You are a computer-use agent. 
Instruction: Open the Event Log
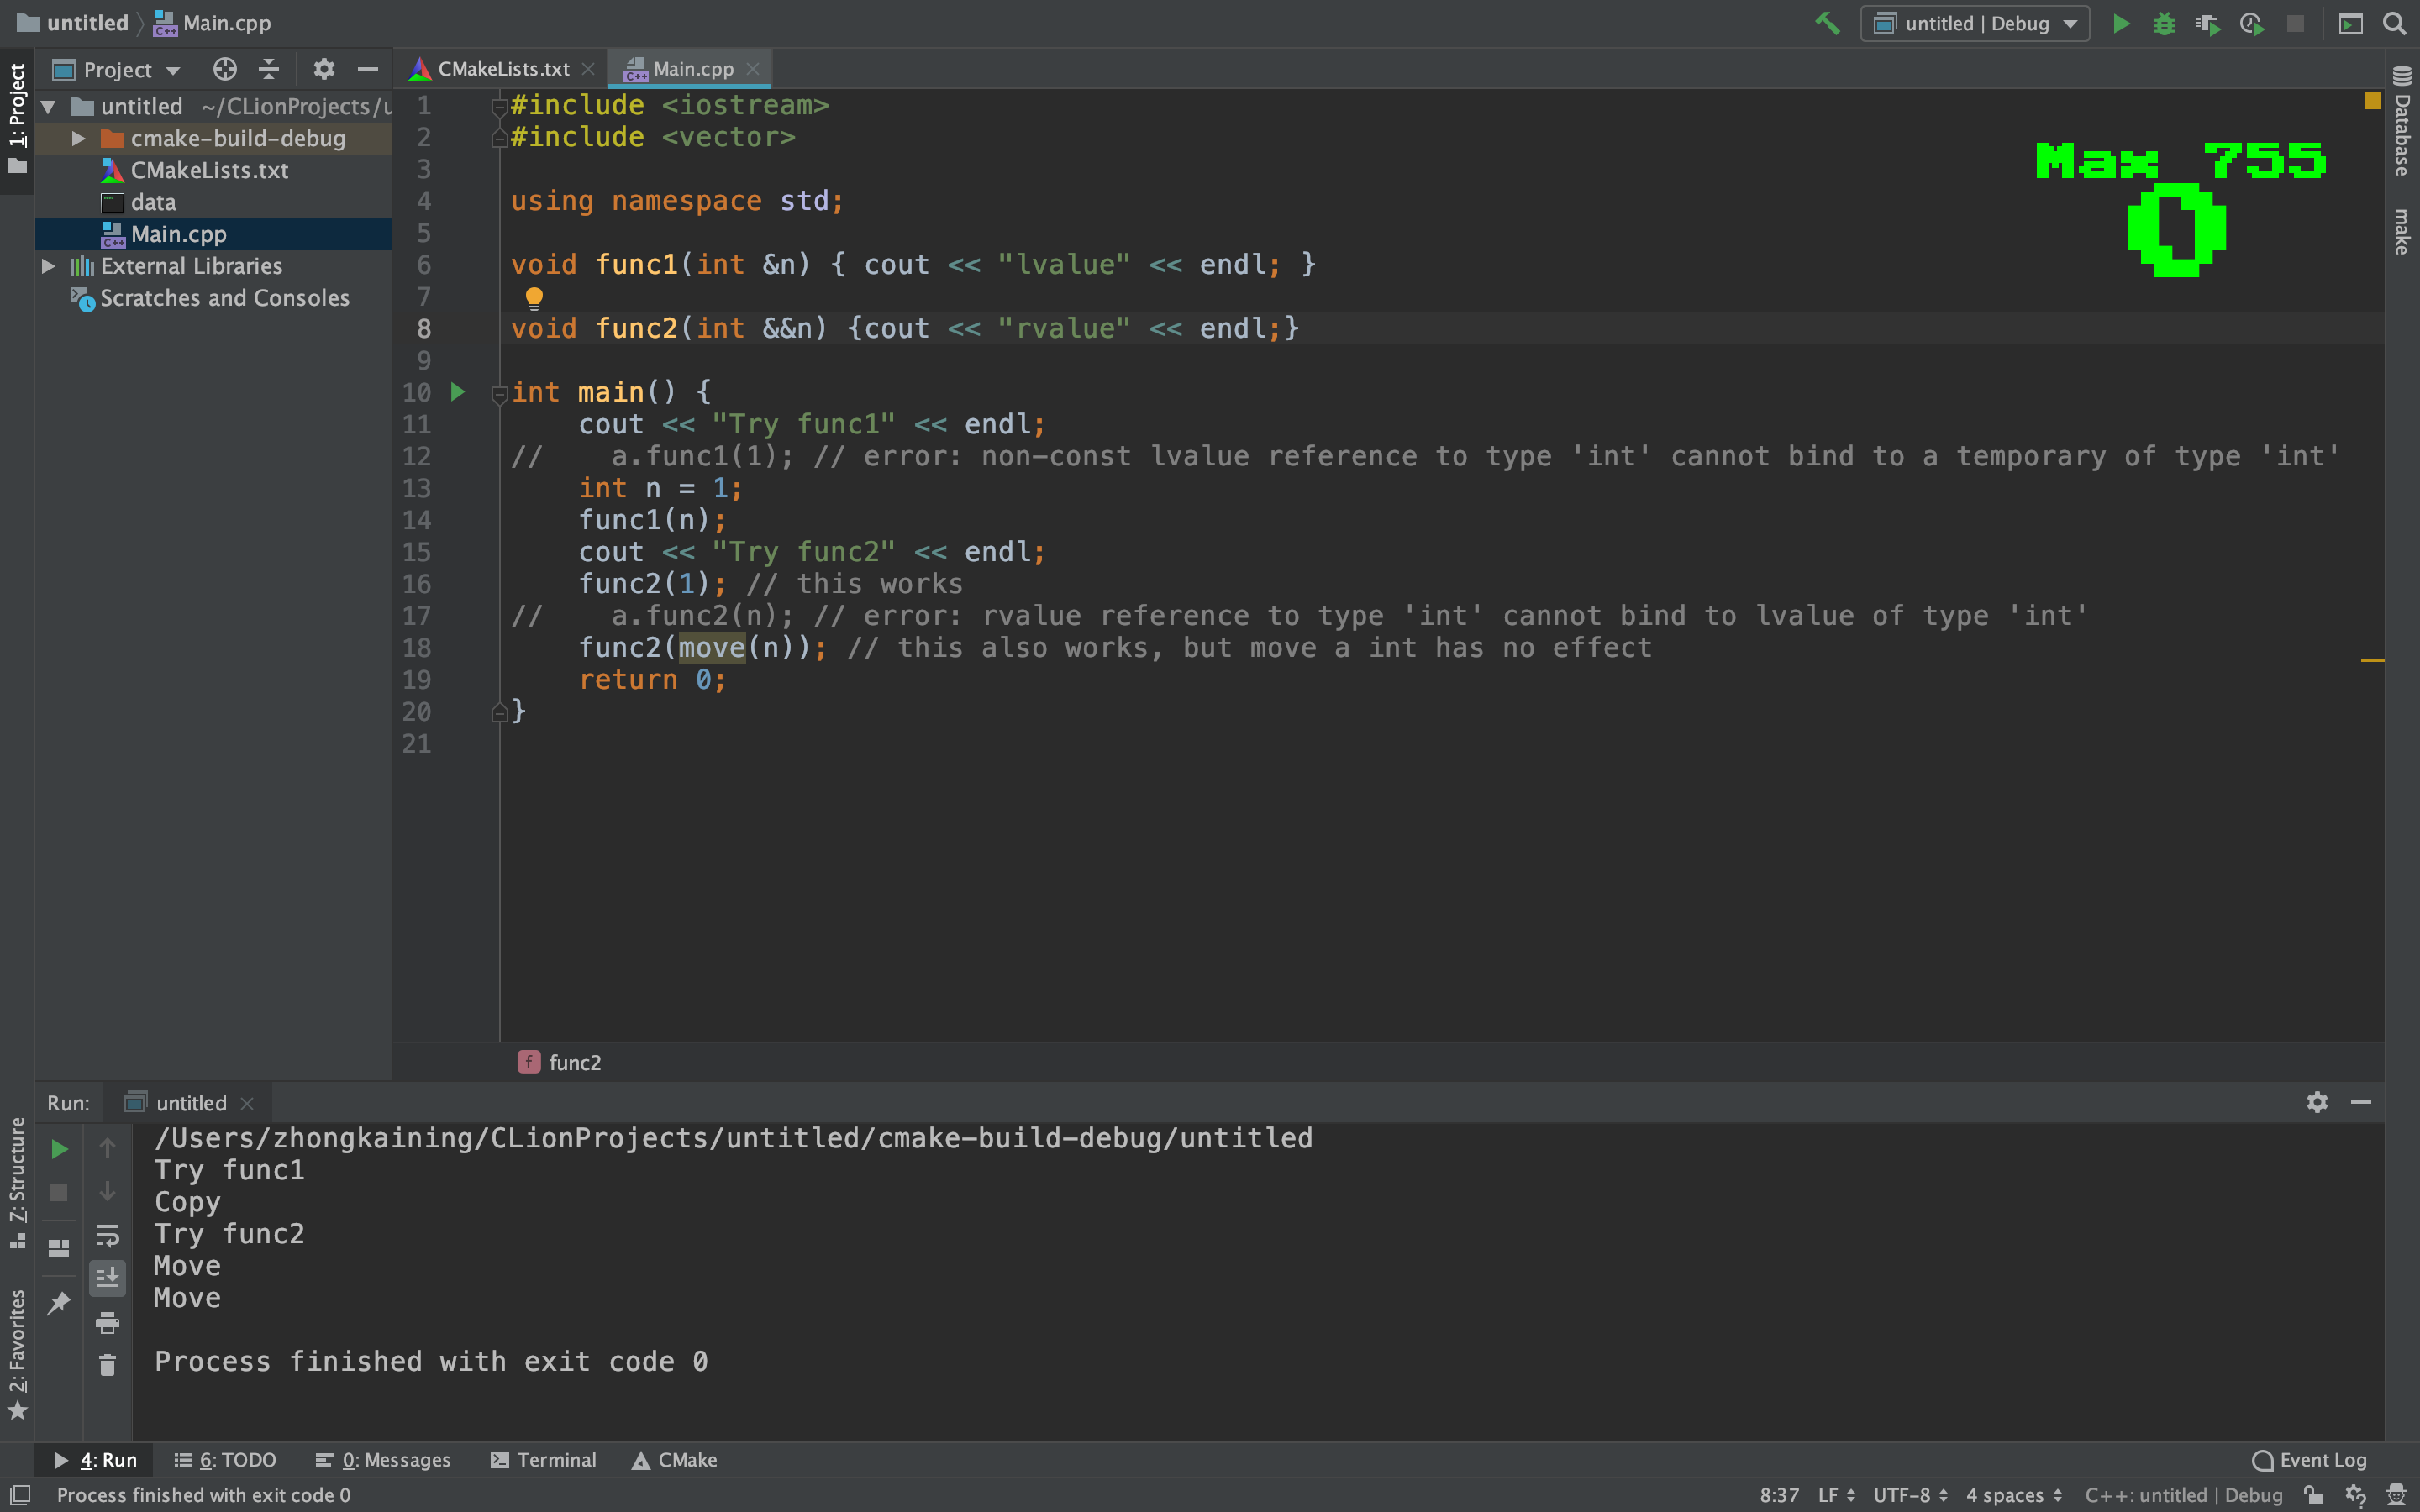(2309, 1460)
